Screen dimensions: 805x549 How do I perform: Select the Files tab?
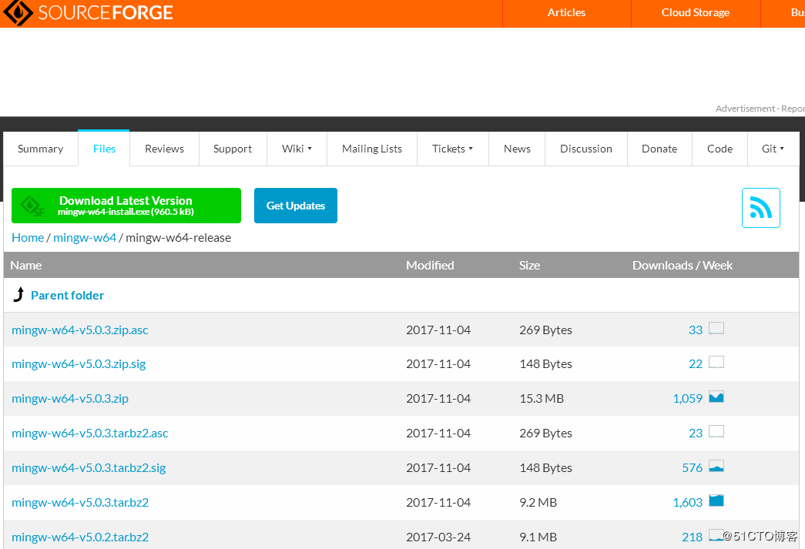coord(104,148)
